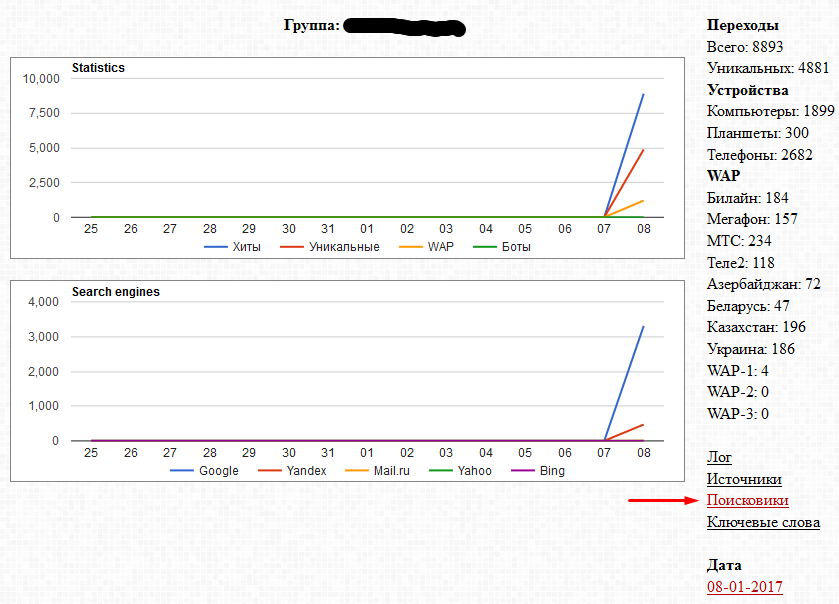Image resolution: width=839 pixels, height=604 pixels.
Task: Click the 10,000 axis label in Statistics chart
Action: (41, 79)
